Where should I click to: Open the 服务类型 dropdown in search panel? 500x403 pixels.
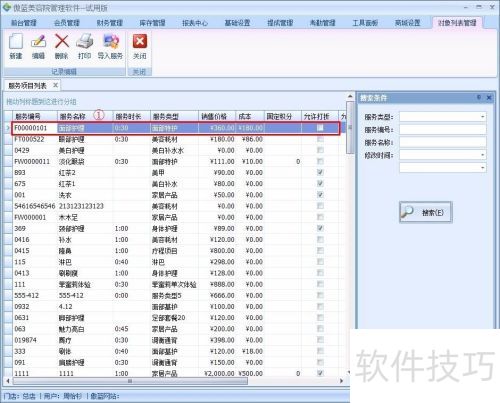click(x=482, y=117)
